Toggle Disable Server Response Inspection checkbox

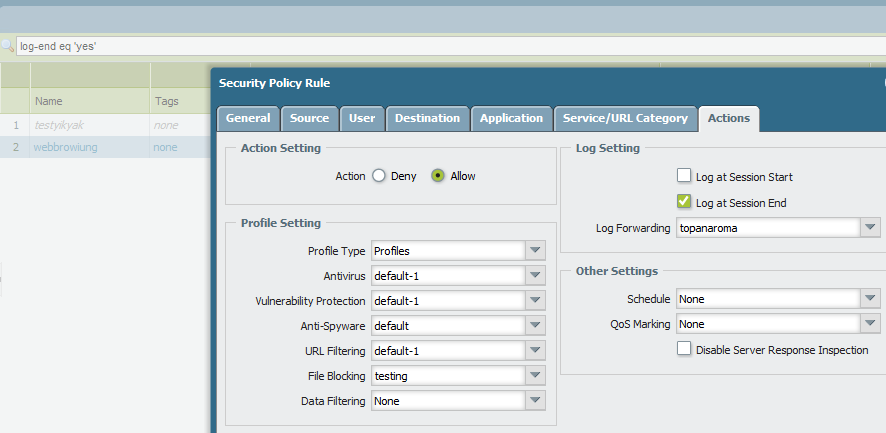point(684,350)
